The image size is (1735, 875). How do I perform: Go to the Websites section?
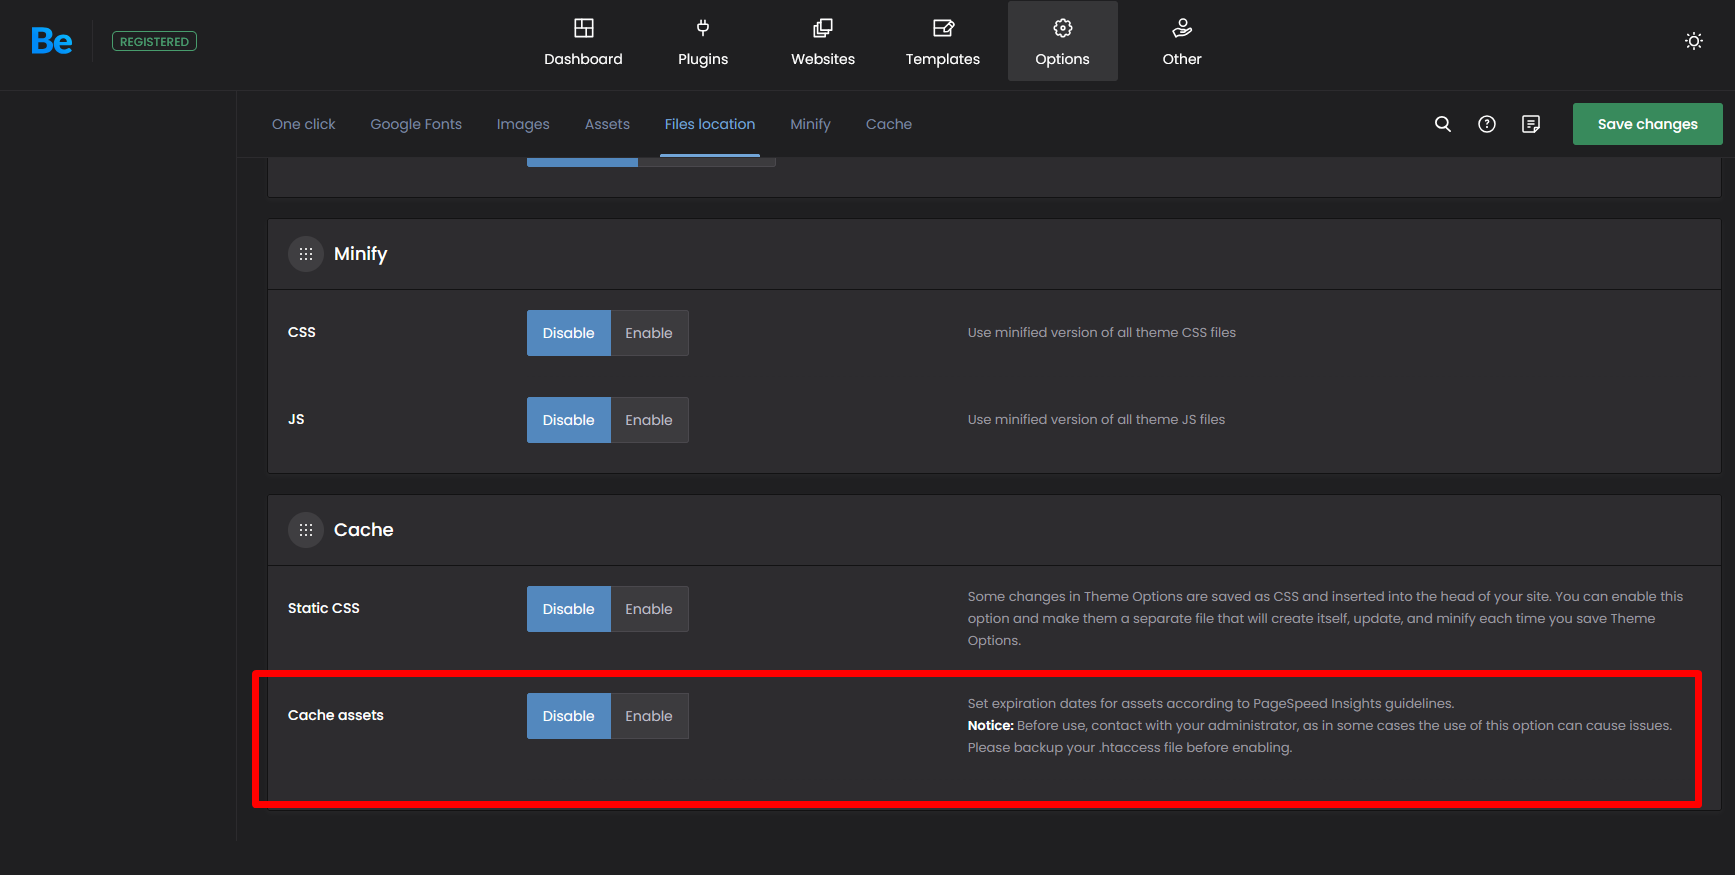[822, 42]
